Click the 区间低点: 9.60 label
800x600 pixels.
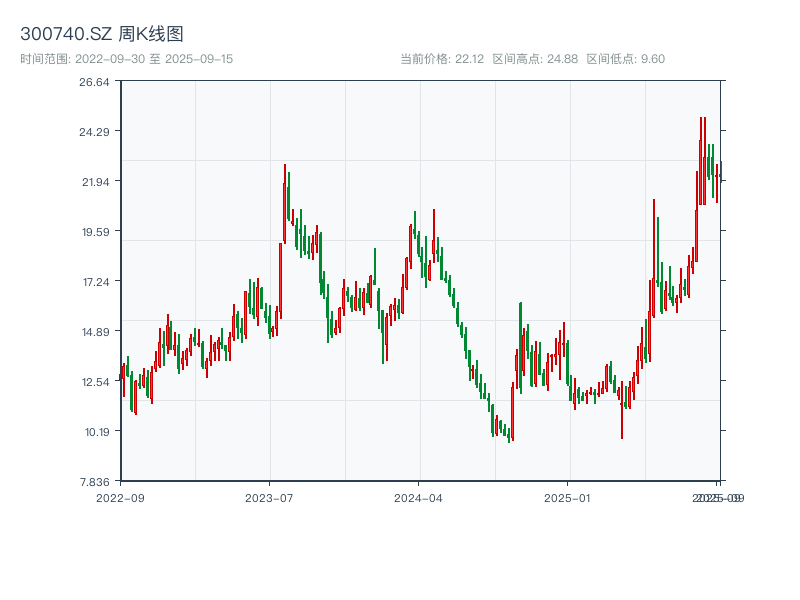tap(626, 59)
